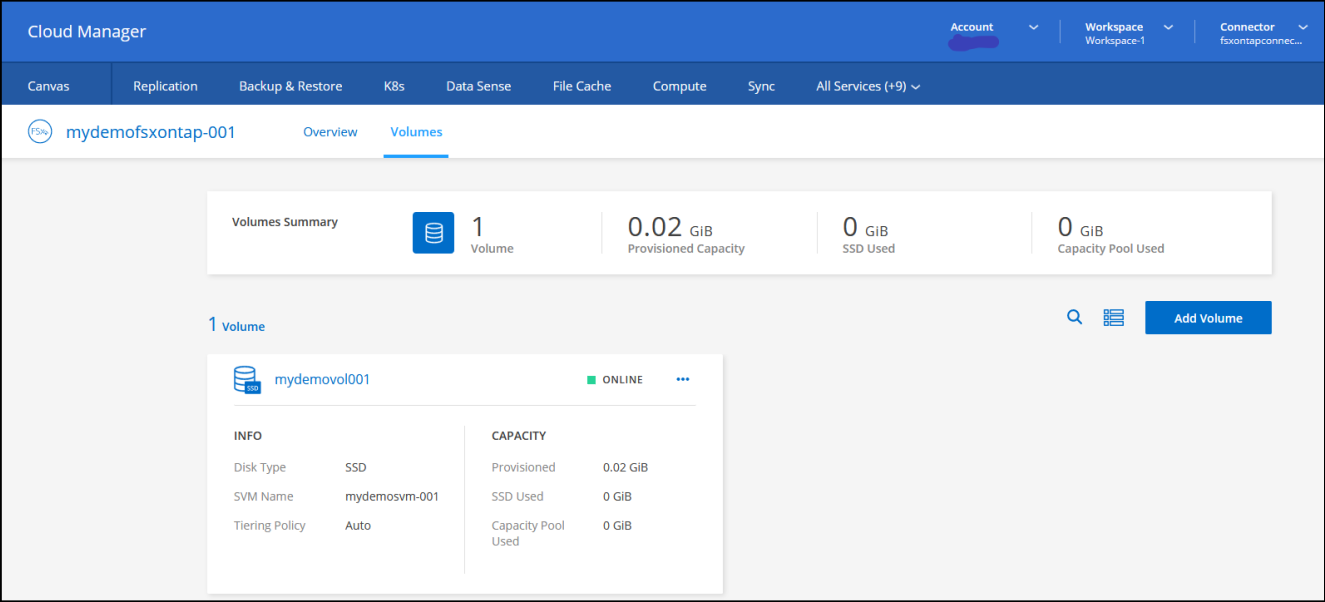
Task: Open the three-dot menu for mydemovol001
Action: [x=683, y=379]
